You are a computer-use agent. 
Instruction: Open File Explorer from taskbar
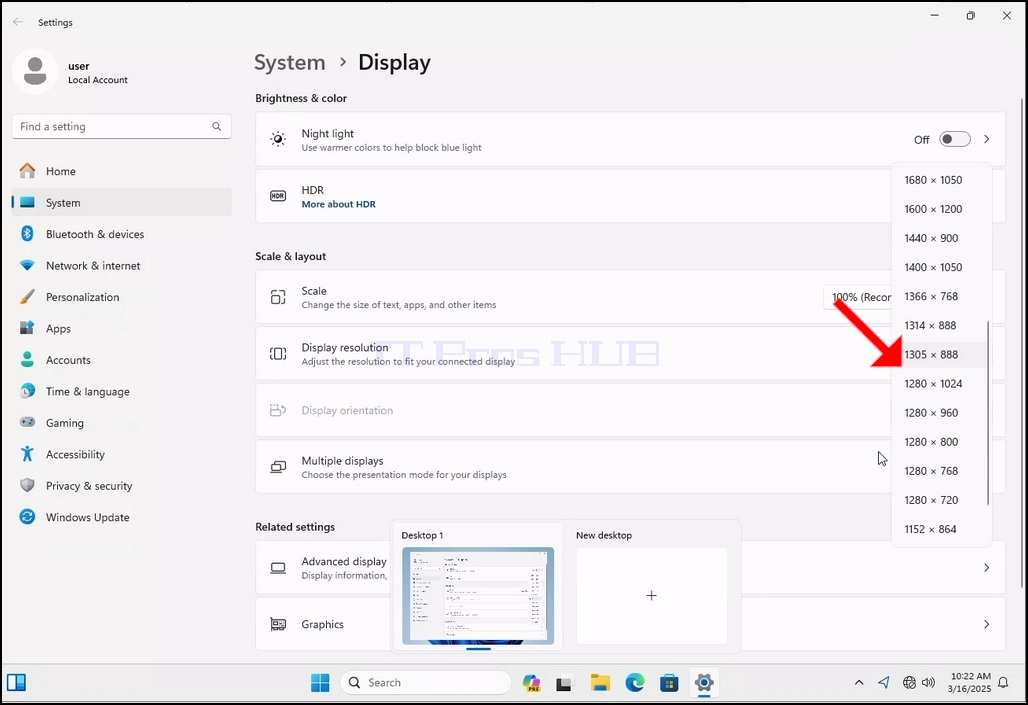pyautogui.click(x=600, y=683)
